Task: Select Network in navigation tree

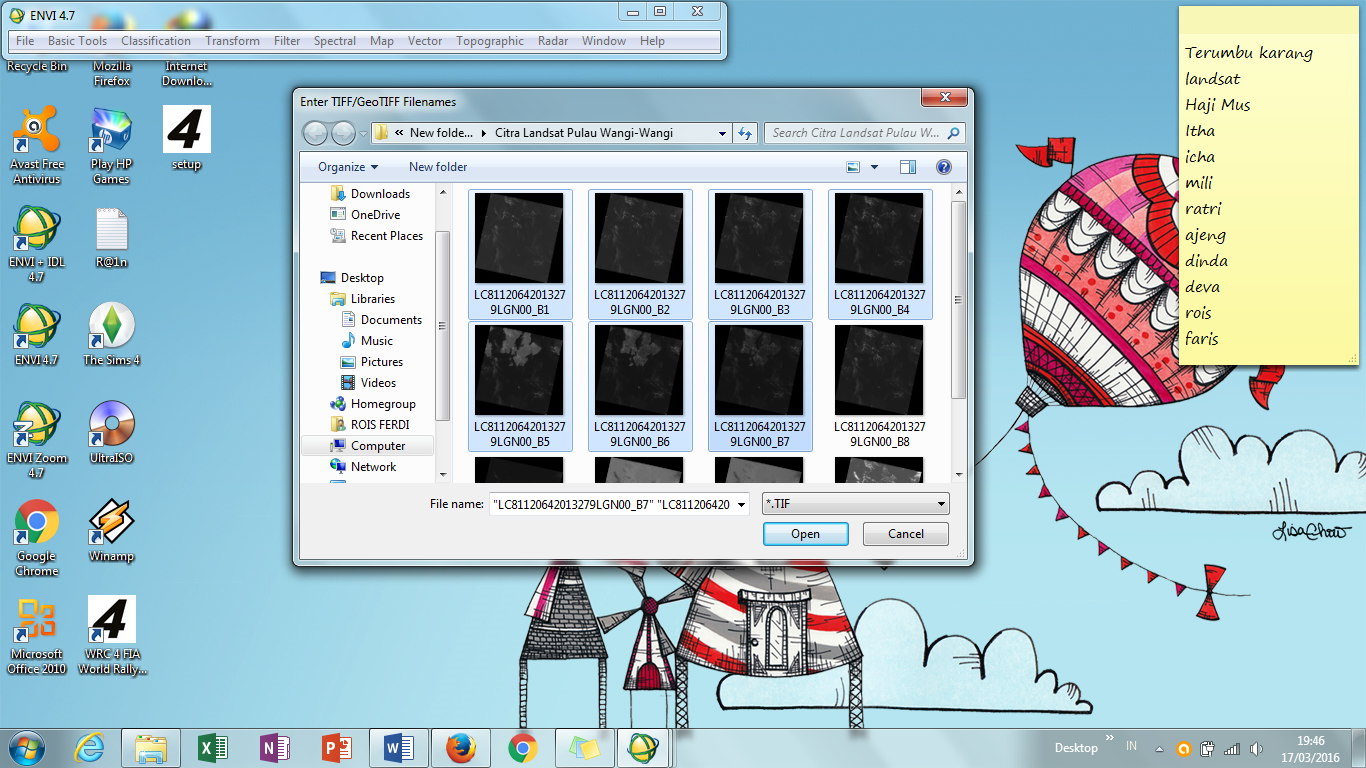Action: [373, 467]
